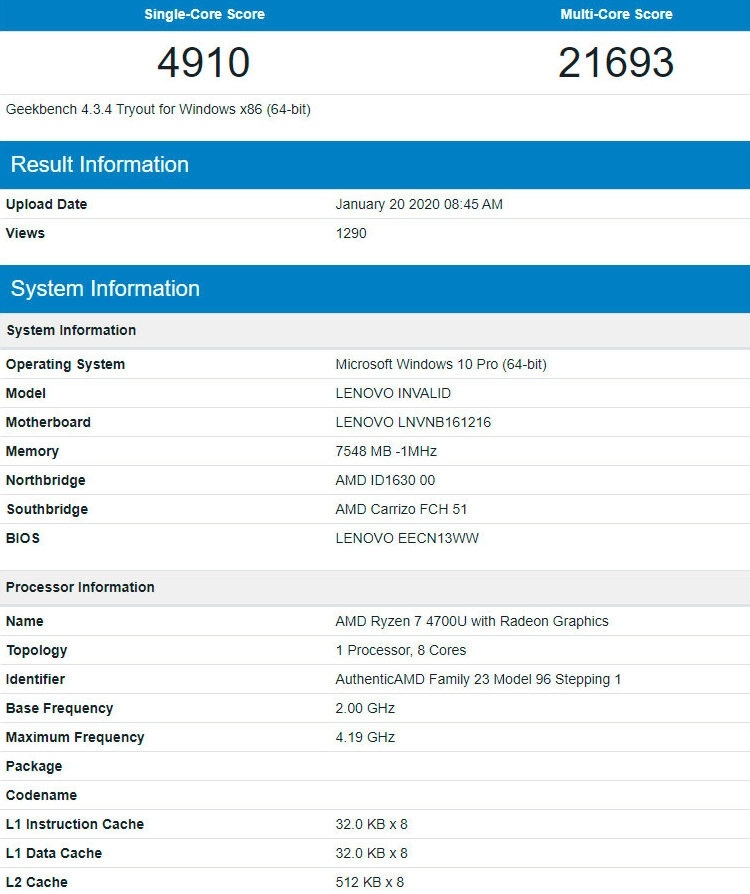
Task: Select the 1 Processor, 8 Cores value
Action: (400, 651)
